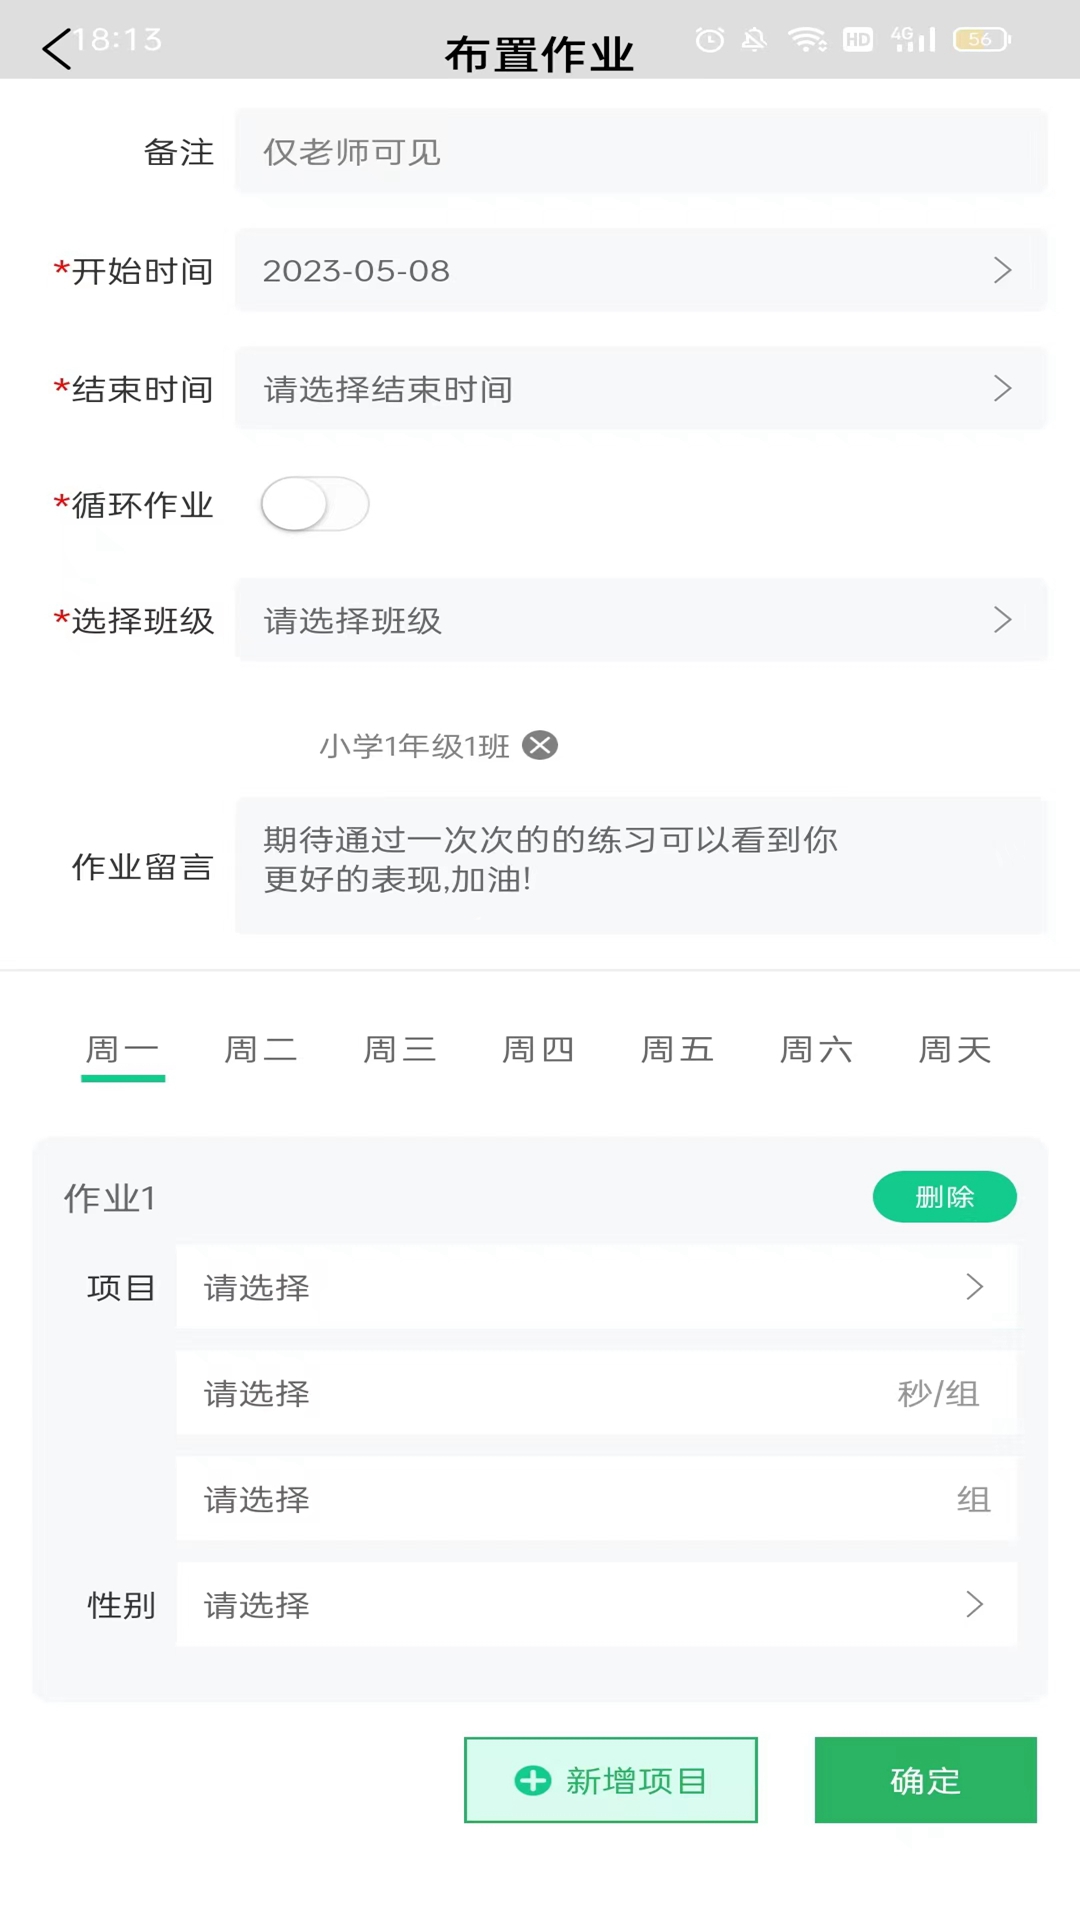This screenshot has width=1080, height=1920.
Task: Expand the 选择班级 selector
Action: 640,620
